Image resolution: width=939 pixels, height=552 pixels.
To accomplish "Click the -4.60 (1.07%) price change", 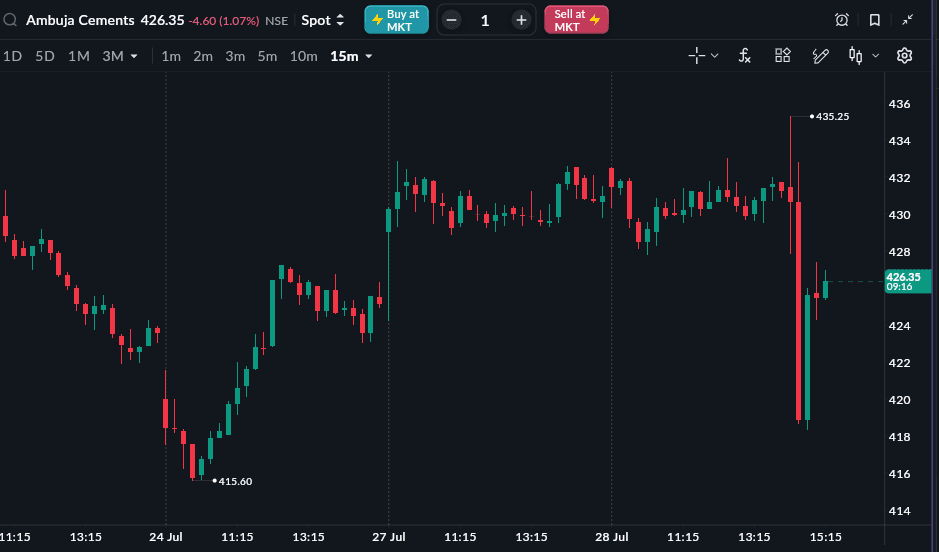I will click(x=224, y=21).
